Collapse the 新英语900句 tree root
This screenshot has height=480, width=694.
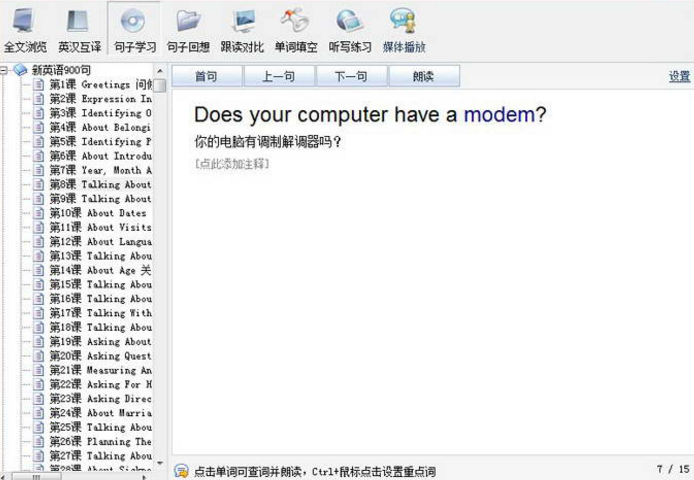pyautogui.click(x=6, y=71)
